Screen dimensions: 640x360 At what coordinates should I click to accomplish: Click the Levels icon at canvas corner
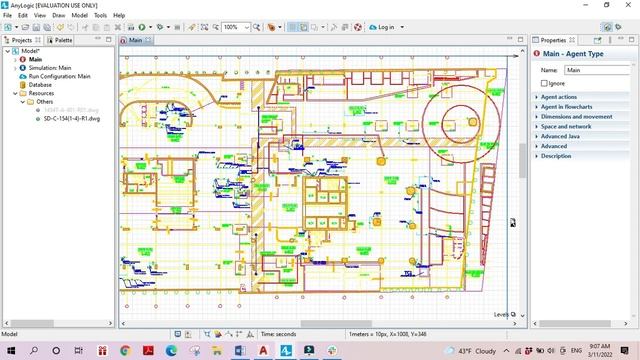click(513, 314)
